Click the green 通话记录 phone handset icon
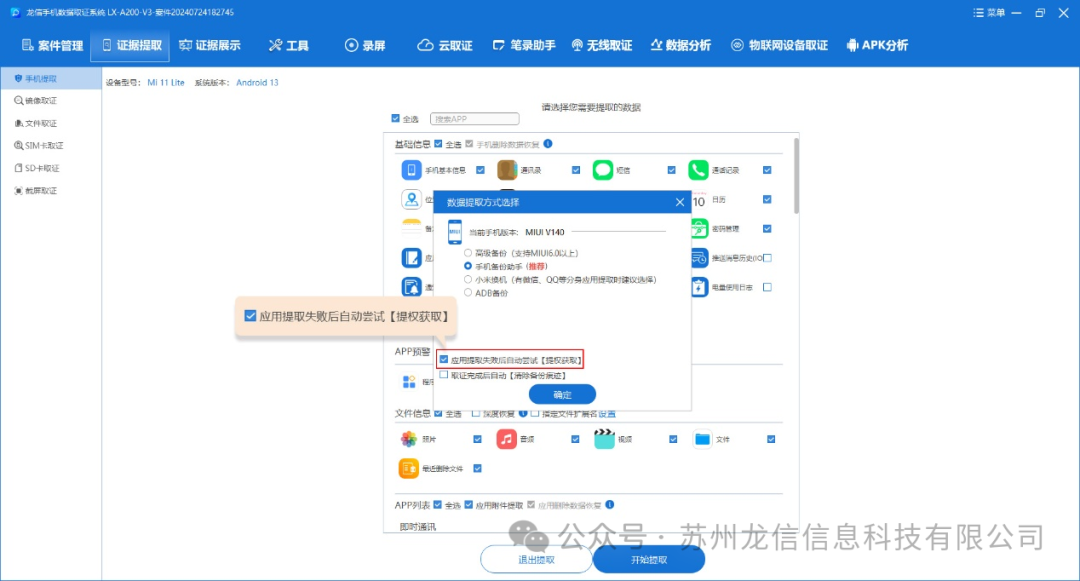This screenshot has height=581, width=1080. [698, 169]
